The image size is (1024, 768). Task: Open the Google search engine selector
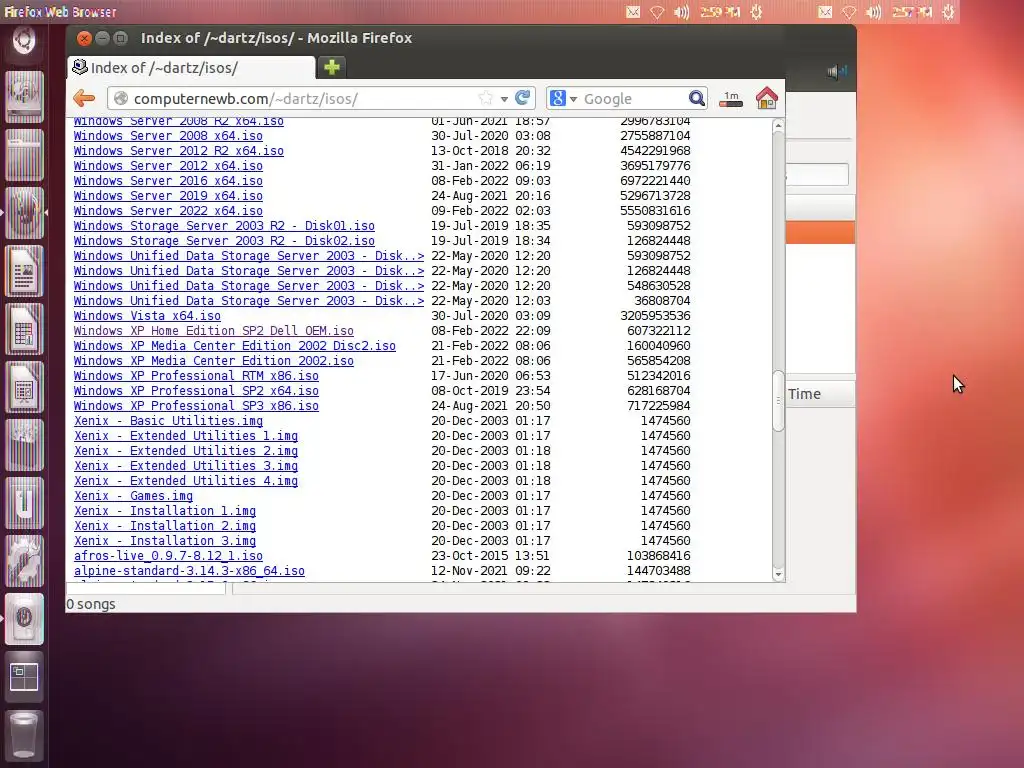[564, 99]
